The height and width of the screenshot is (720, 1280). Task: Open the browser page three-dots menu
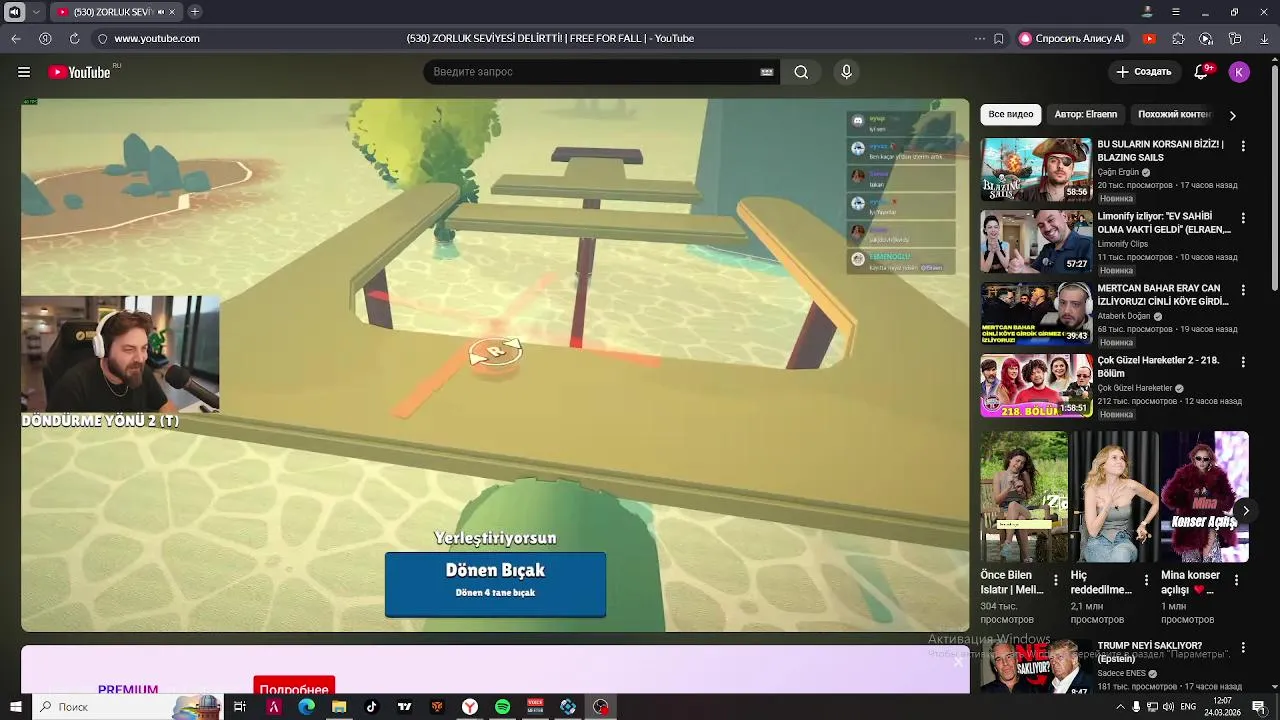click(x=979, y=38)
